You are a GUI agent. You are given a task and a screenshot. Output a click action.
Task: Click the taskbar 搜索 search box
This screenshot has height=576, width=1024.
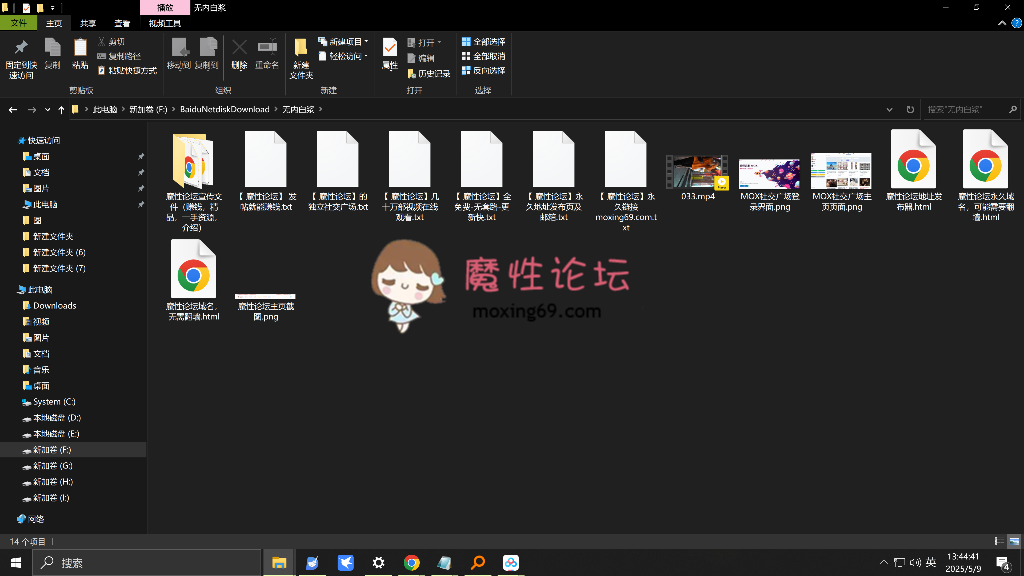click(147, 562)
